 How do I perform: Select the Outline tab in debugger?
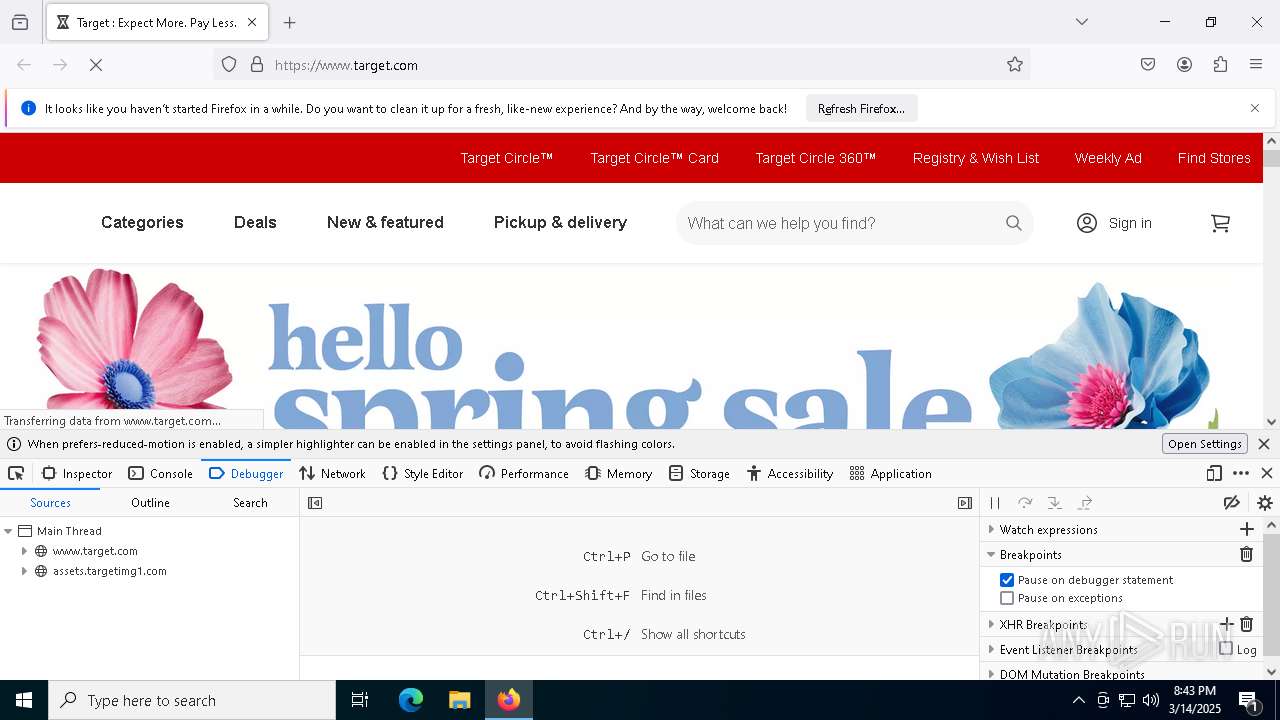tap(150, 503)
